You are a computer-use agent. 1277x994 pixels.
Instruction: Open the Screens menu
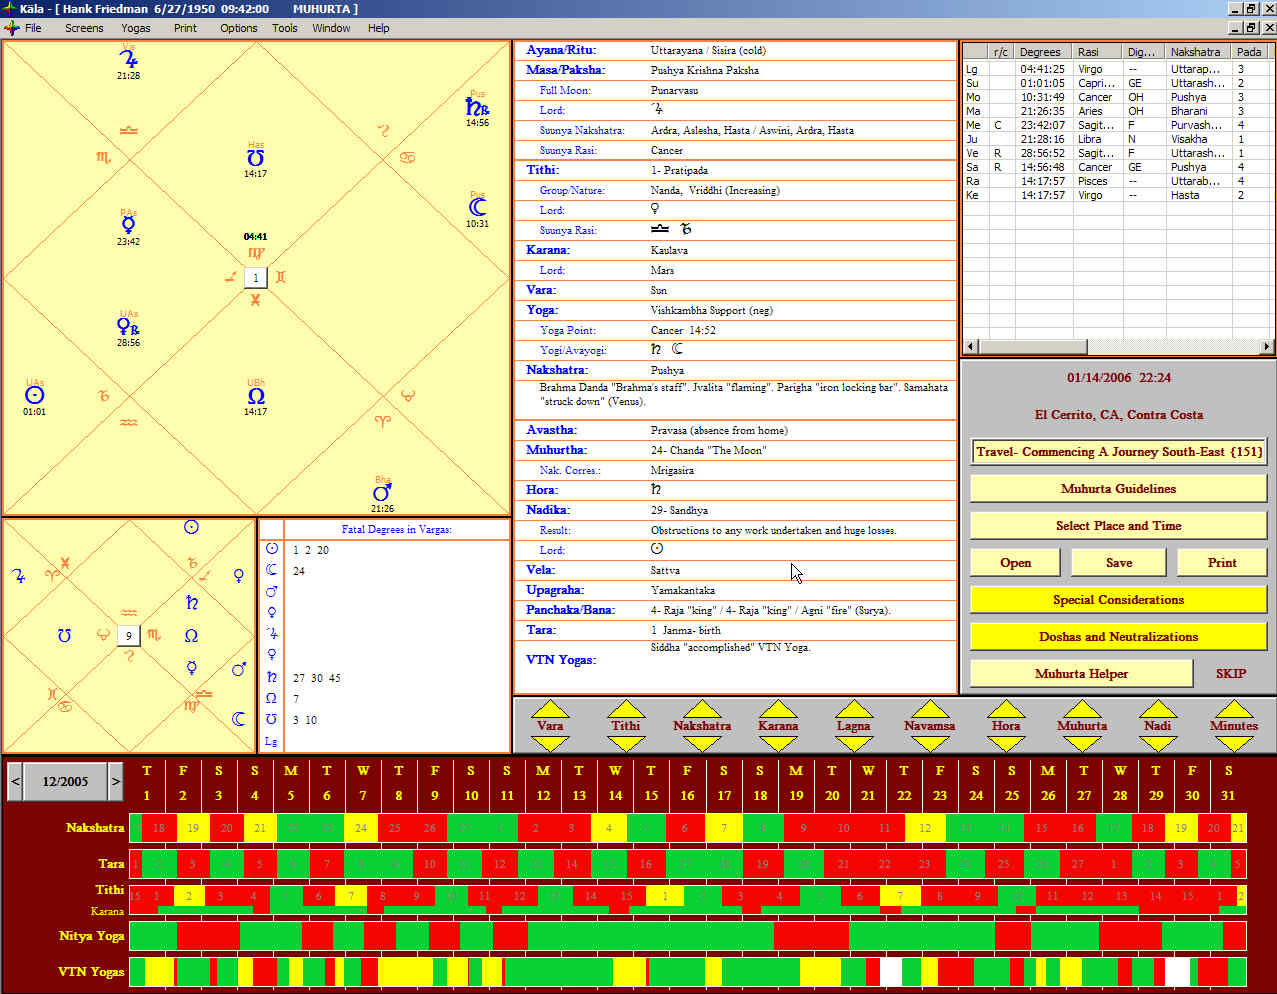tap(84, 28)
